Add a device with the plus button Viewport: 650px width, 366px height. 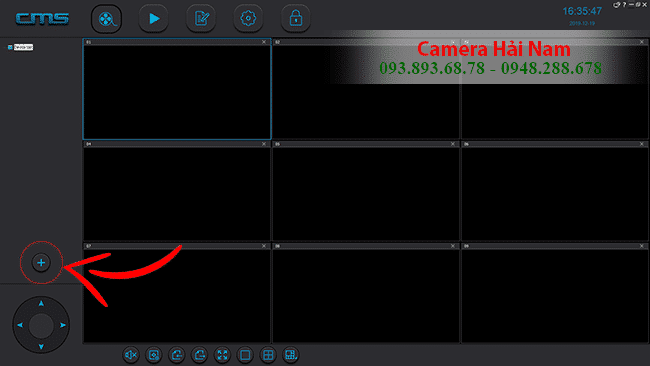click(41, 262)
